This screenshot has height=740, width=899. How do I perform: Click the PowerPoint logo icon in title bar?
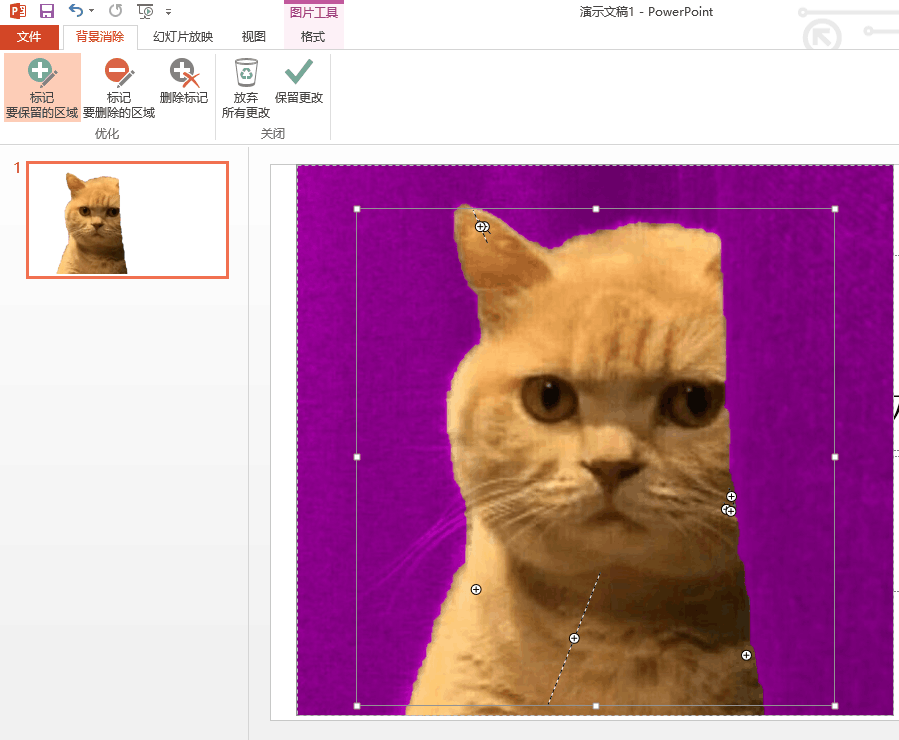click(x=17, y=11)
